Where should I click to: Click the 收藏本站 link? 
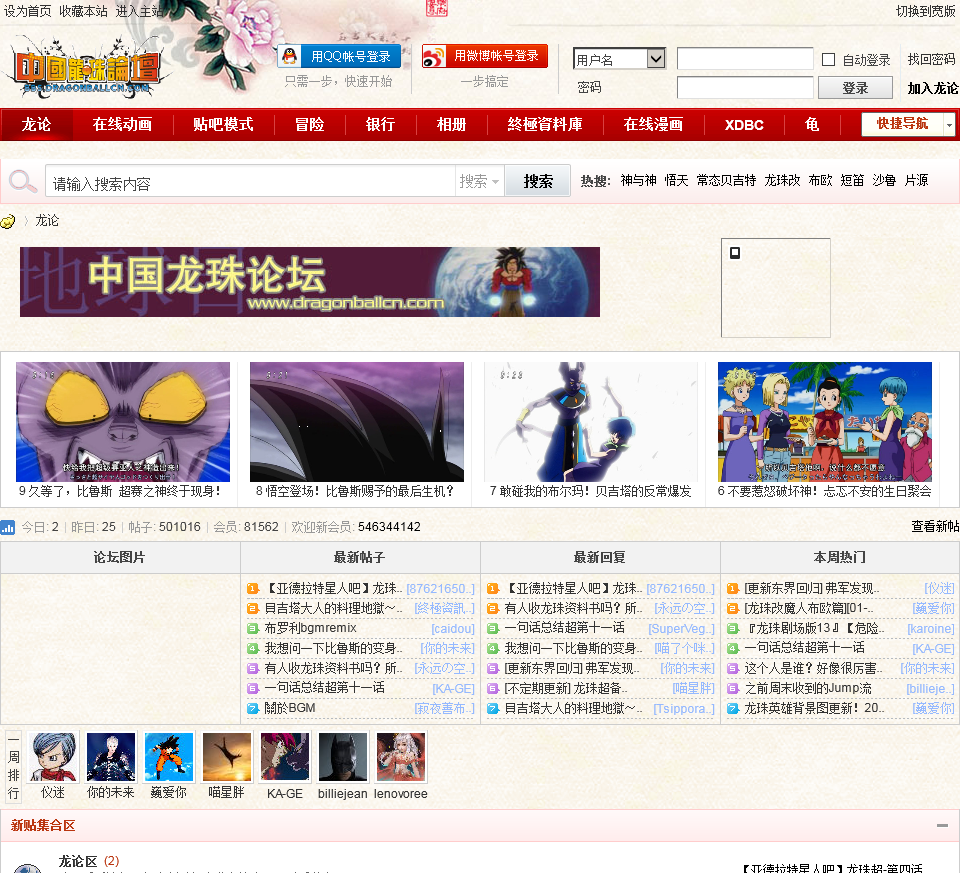click(x=83, y=11)
